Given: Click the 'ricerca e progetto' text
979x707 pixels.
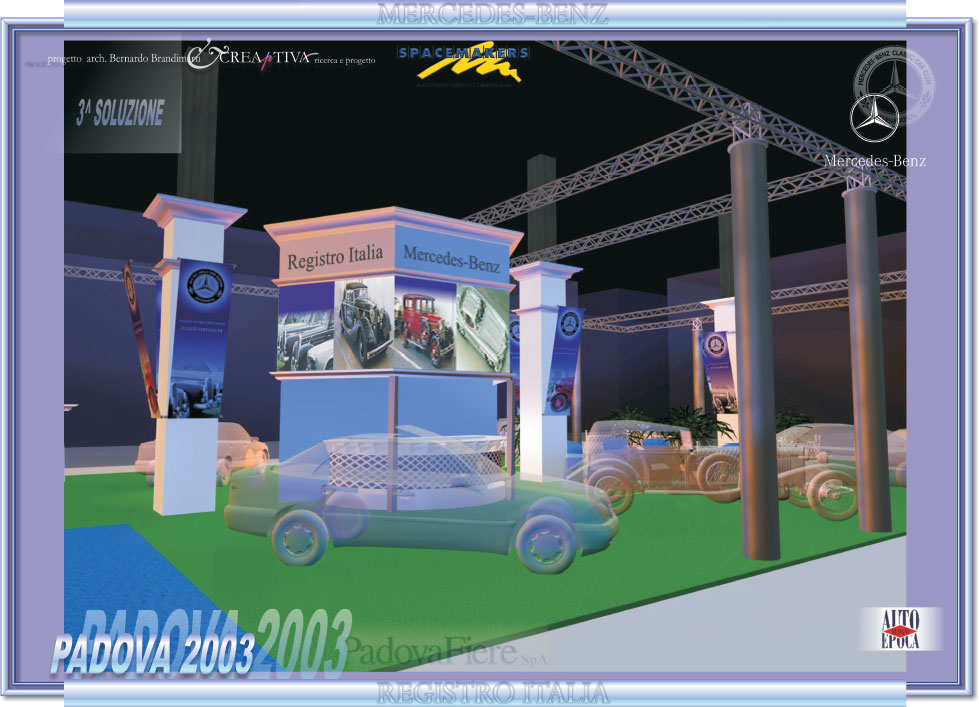Looking at the screenshot, I should click(x=345, y=61).
